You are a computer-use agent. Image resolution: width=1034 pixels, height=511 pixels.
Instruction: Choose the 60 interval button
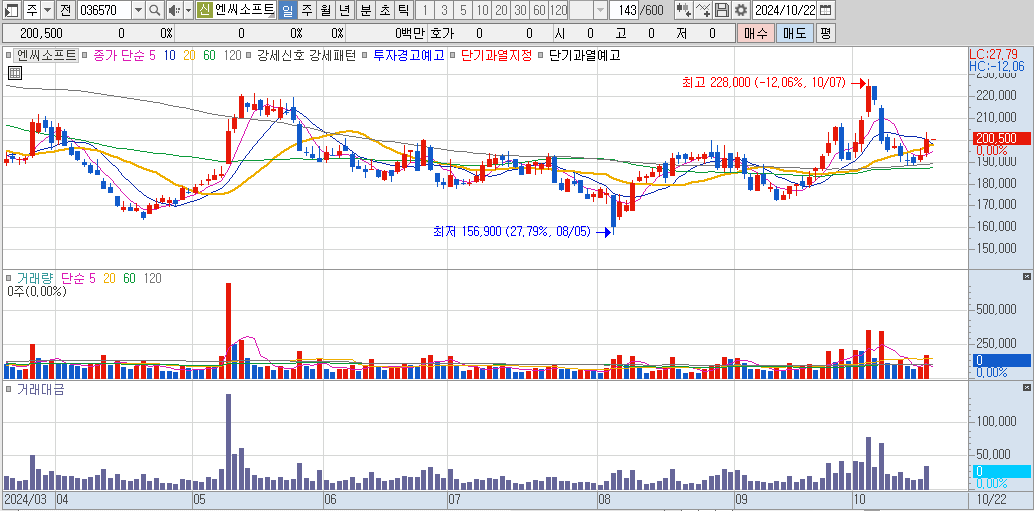539,10
